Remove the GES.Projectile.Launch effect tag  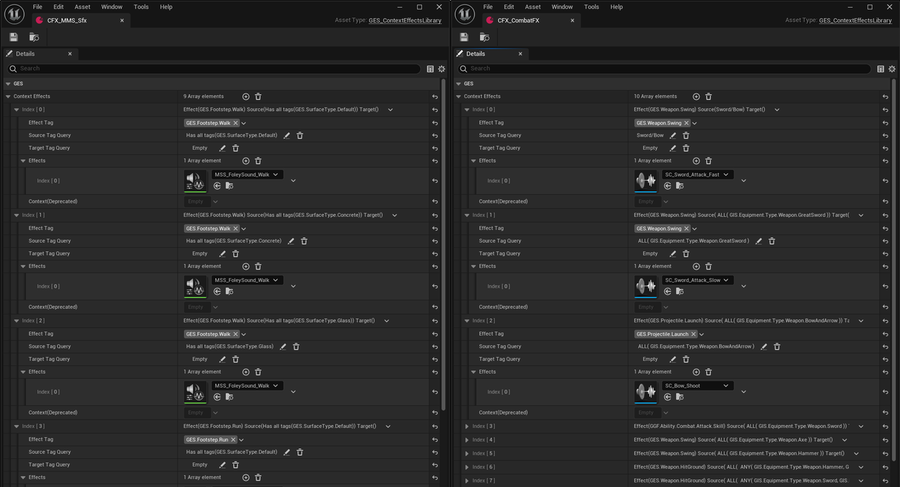tap(693, 334)
